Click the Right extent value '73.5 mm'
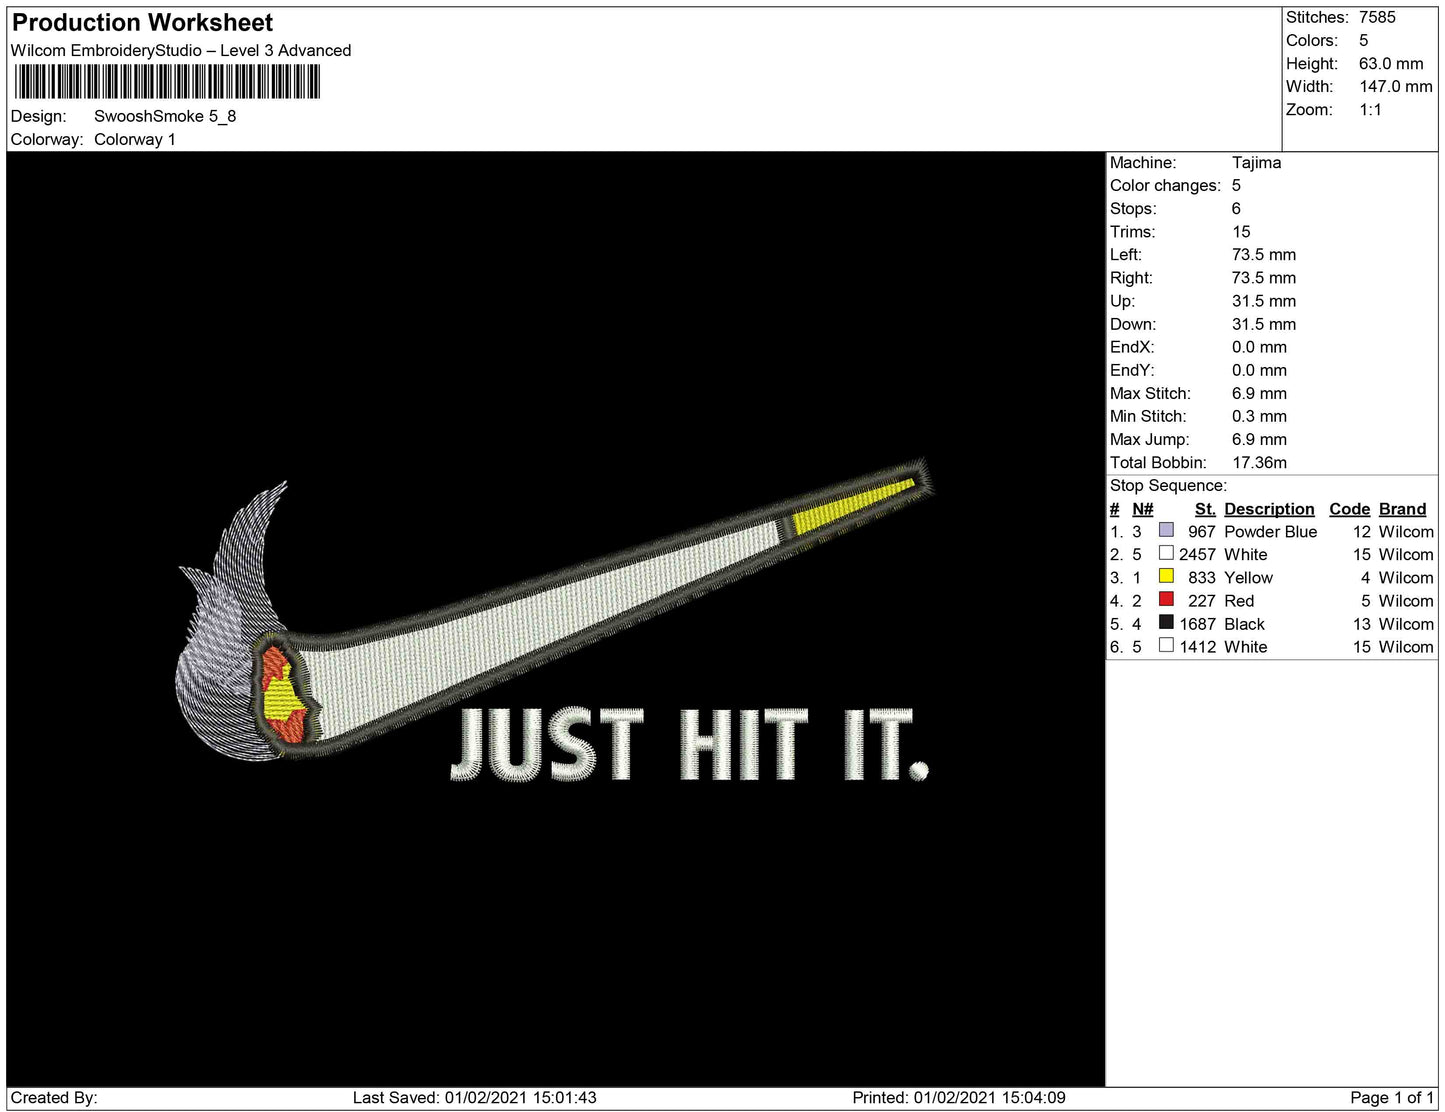Image resolution: width=1445 pixels, height=1112 pixels. pos(1264,277)
